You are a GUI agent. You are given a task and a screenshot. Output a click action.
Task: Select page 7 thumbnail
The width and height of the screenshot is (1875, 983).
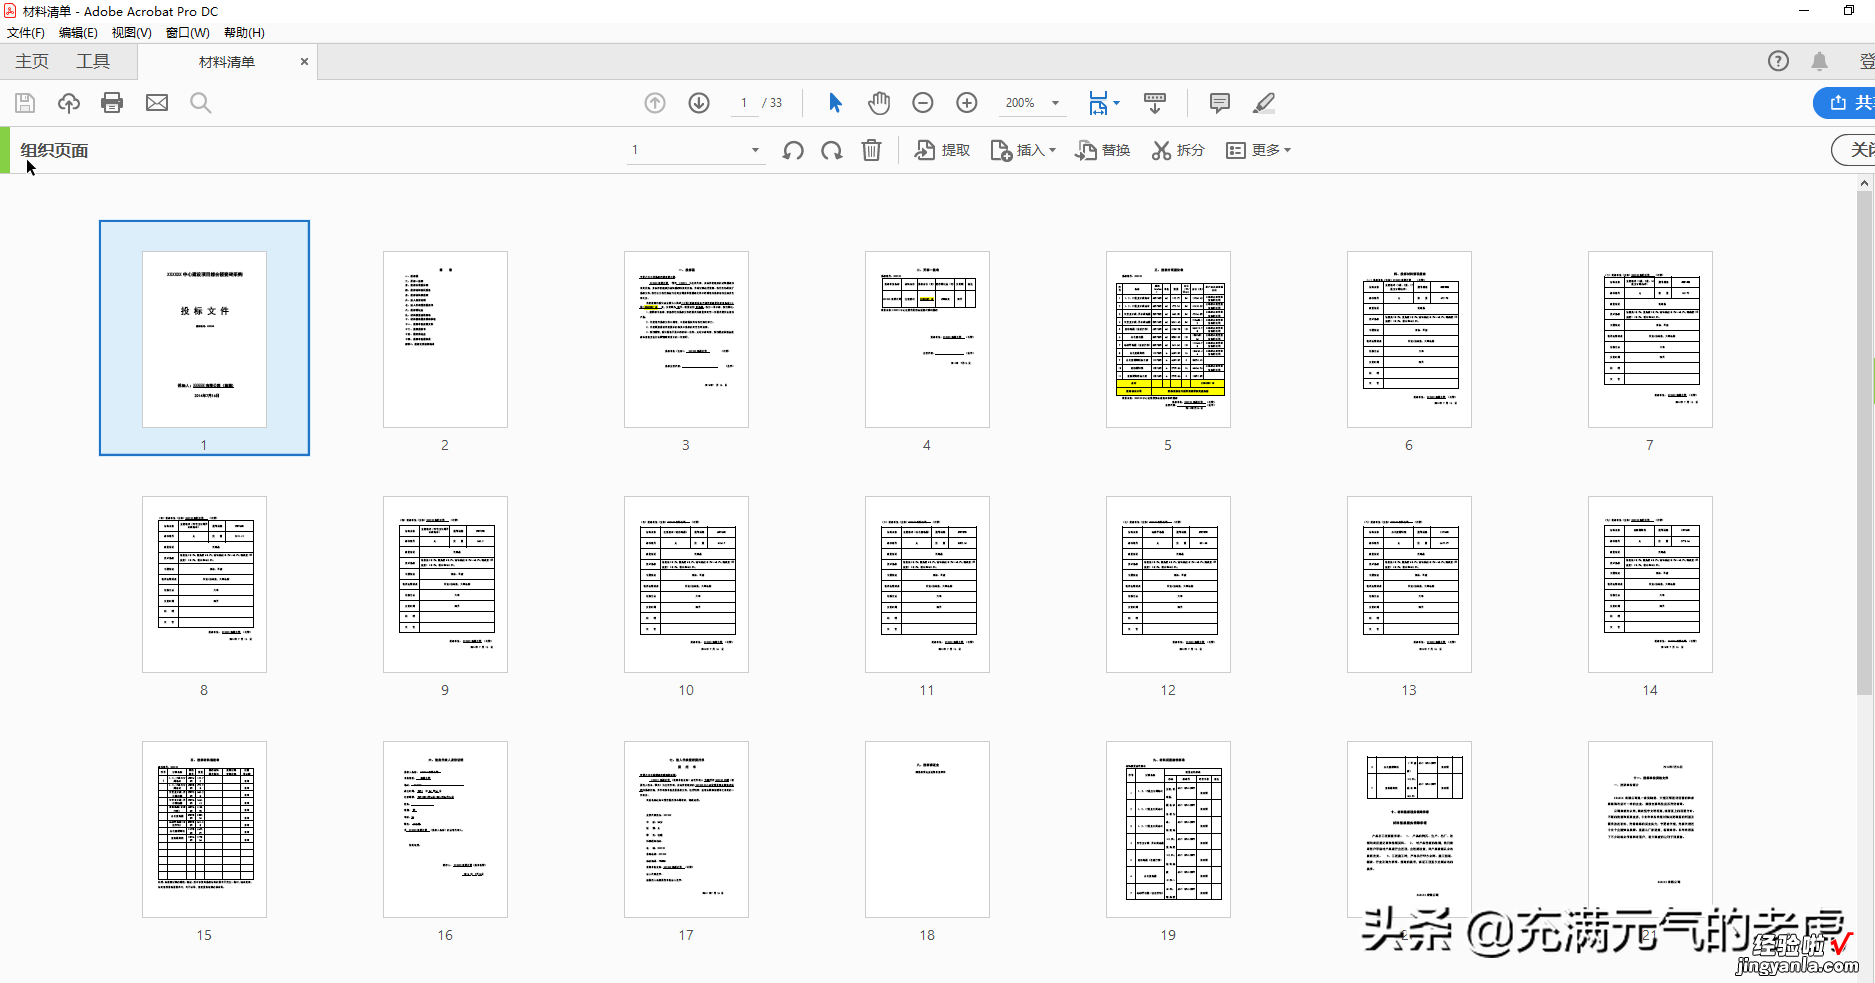[1650, 339]
